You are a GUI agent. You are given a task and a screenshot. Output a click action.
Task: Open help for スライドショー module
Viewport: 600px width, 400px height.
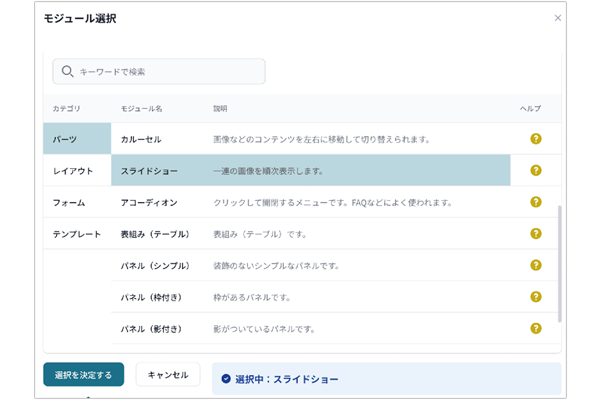pyautogui.click(x=536, y=170)
